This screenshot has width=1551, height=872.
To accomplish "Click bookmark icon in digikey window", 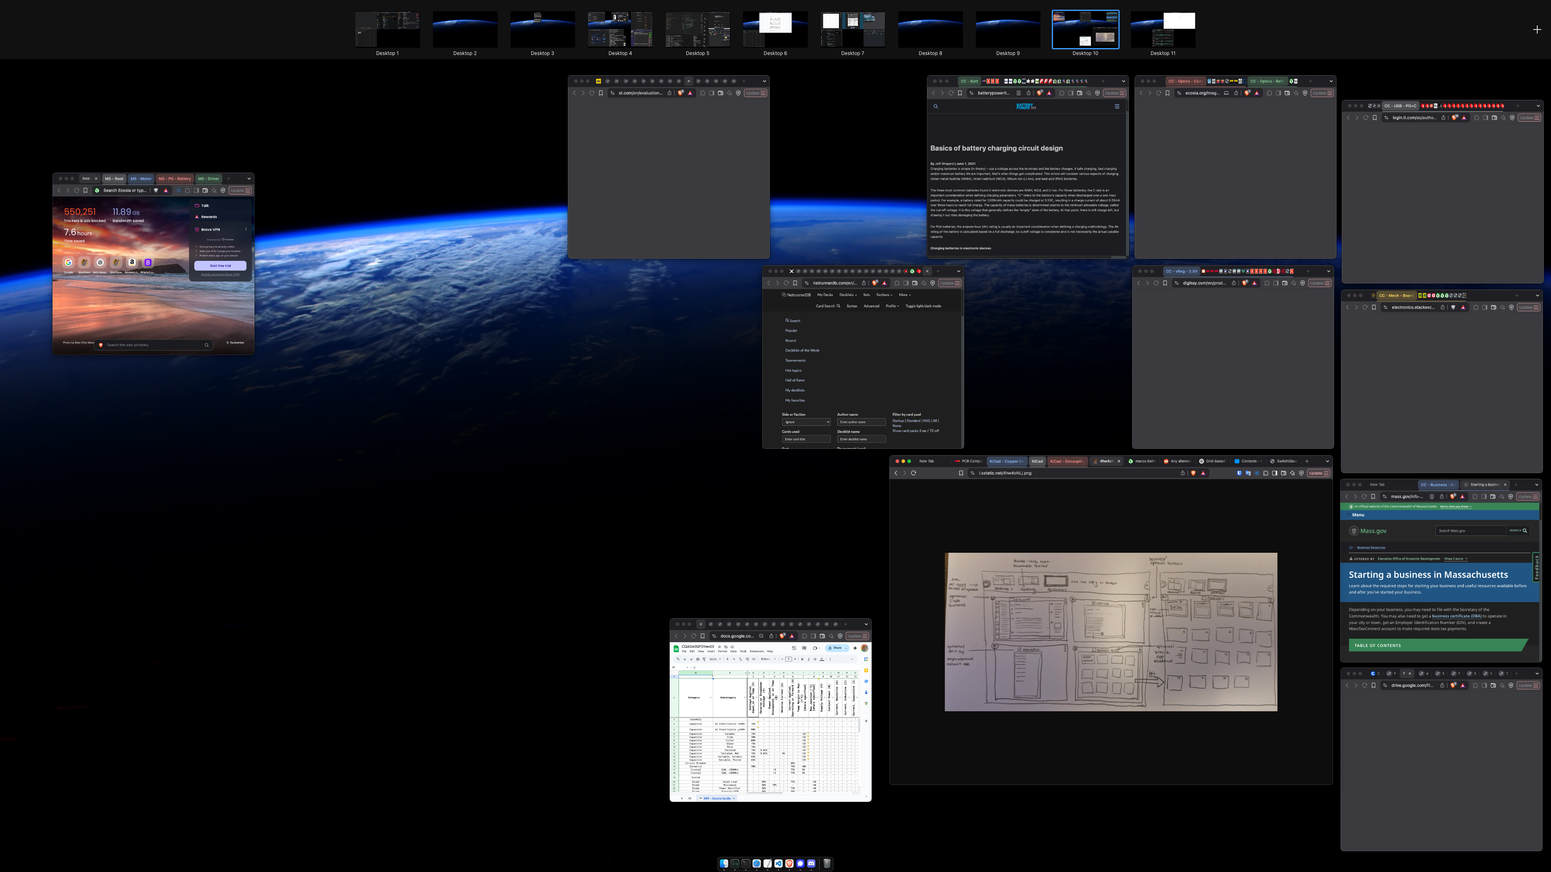I will pos(1165,283).
